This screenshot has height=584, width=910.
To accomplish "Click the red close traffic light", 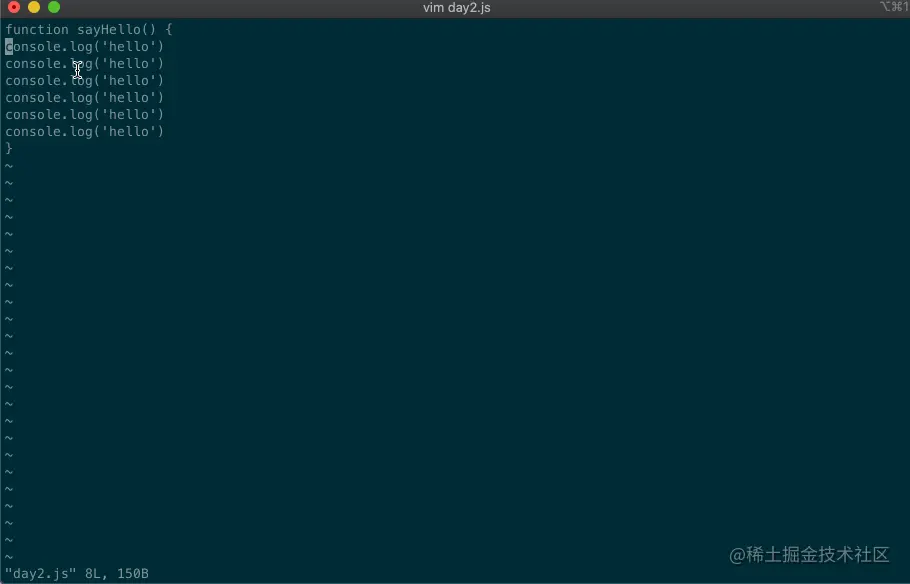I will (14, 7).
